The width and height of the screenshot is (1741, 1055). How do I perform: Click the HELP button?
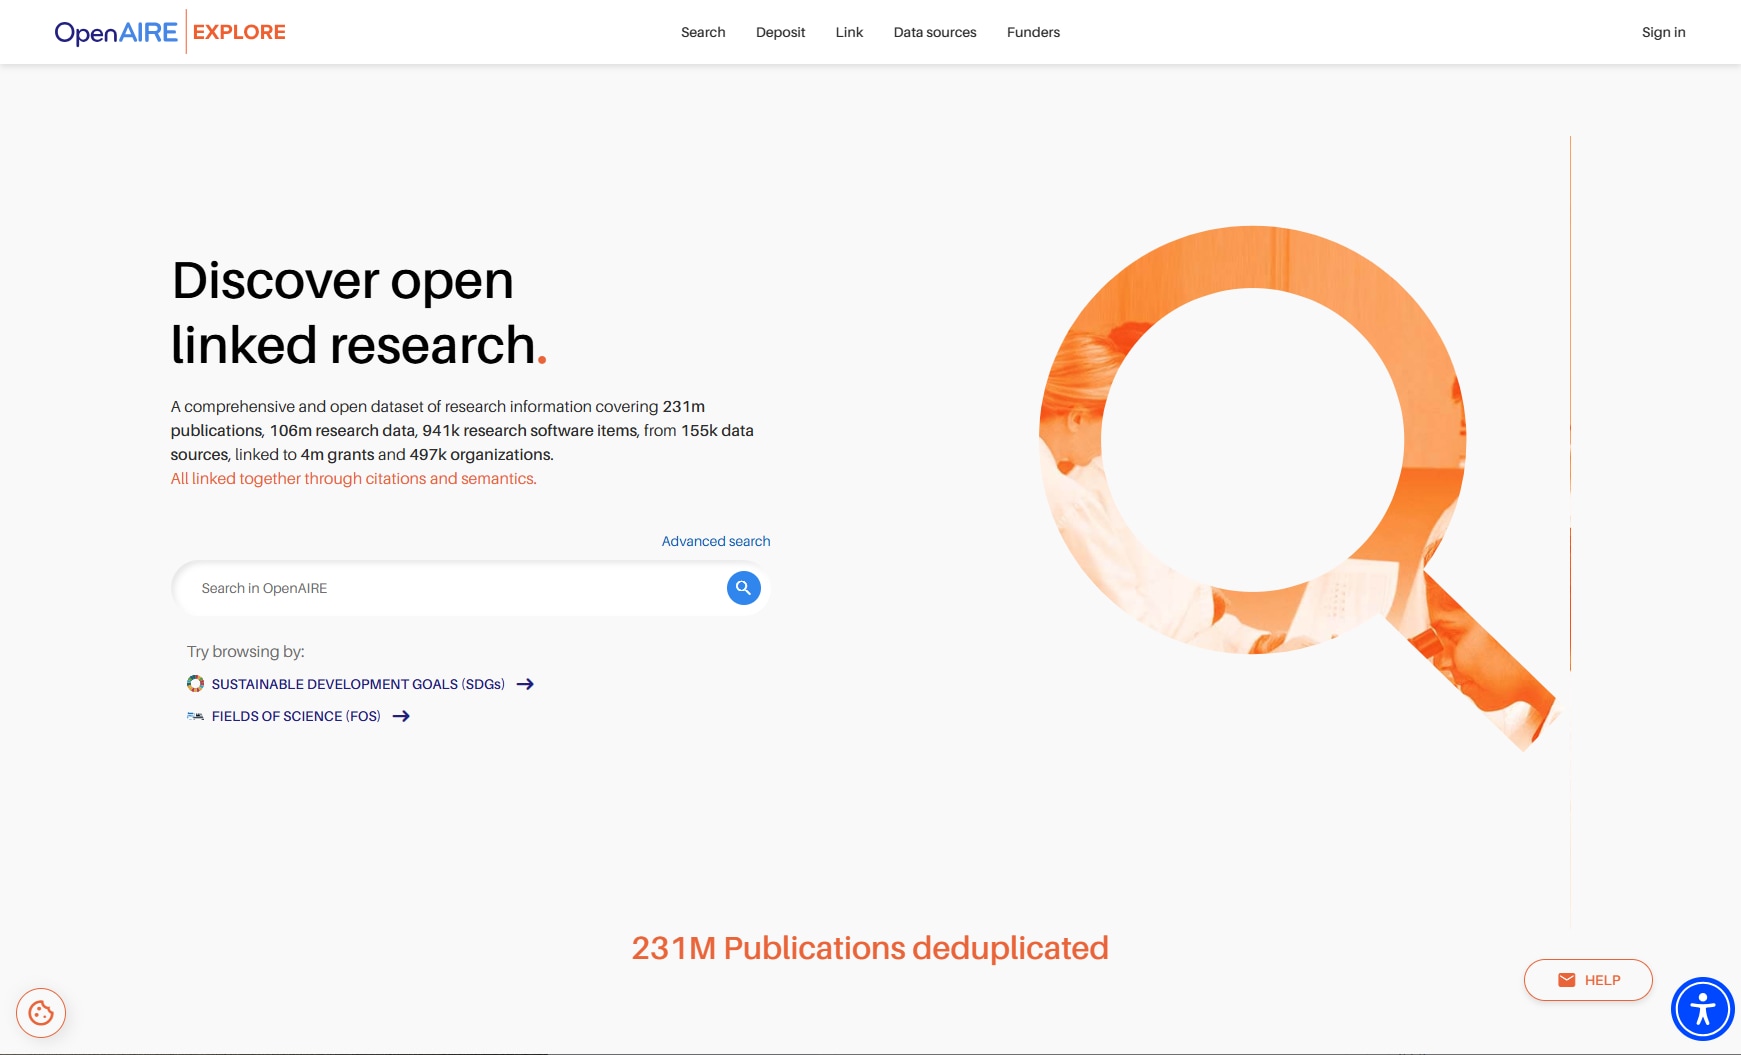pyautogui.click(x=1588, y=980)
